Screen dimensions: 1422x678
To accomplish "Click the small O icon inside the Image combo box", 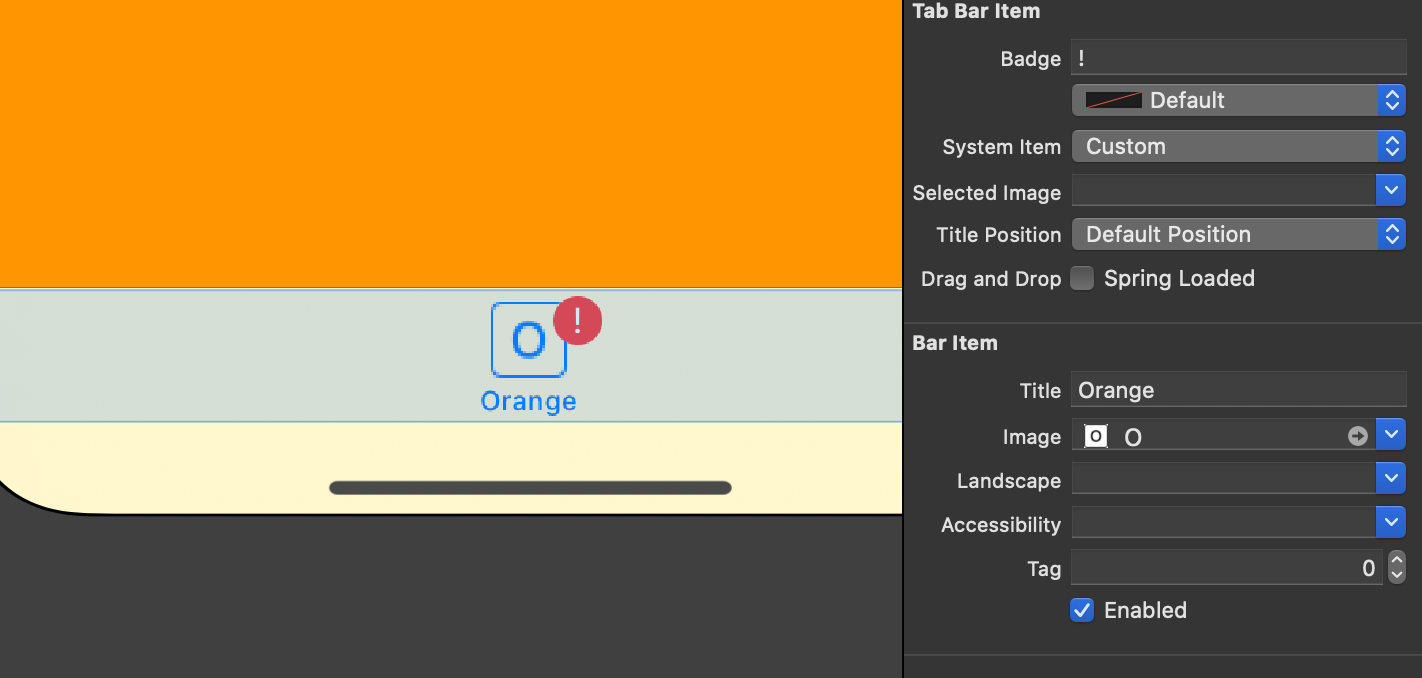I will (1095, 436).
